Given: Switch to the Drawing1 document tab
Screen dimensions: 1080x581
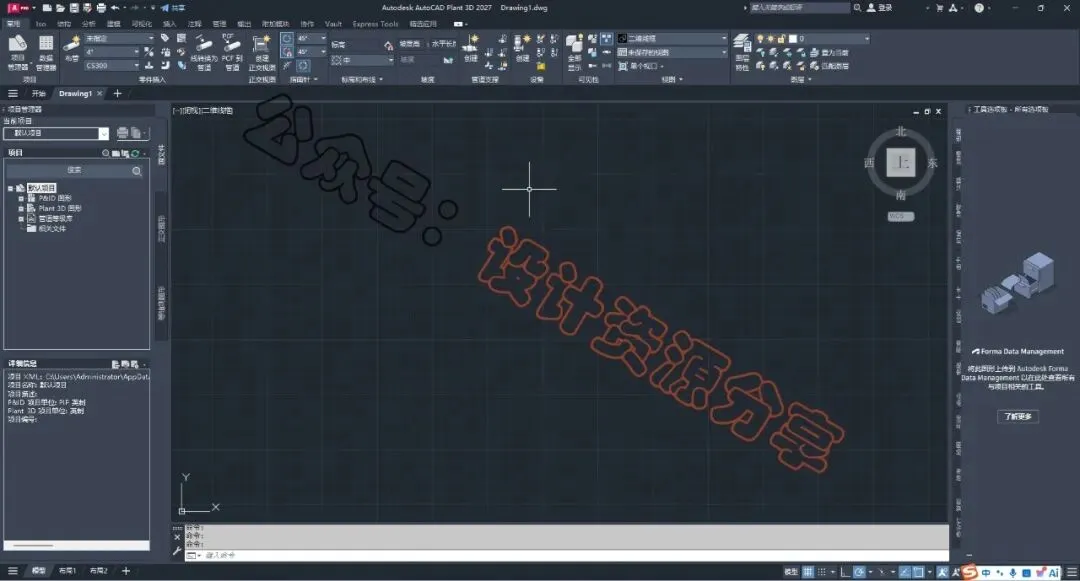Looking at the screenshot, I should coord(75,94).
